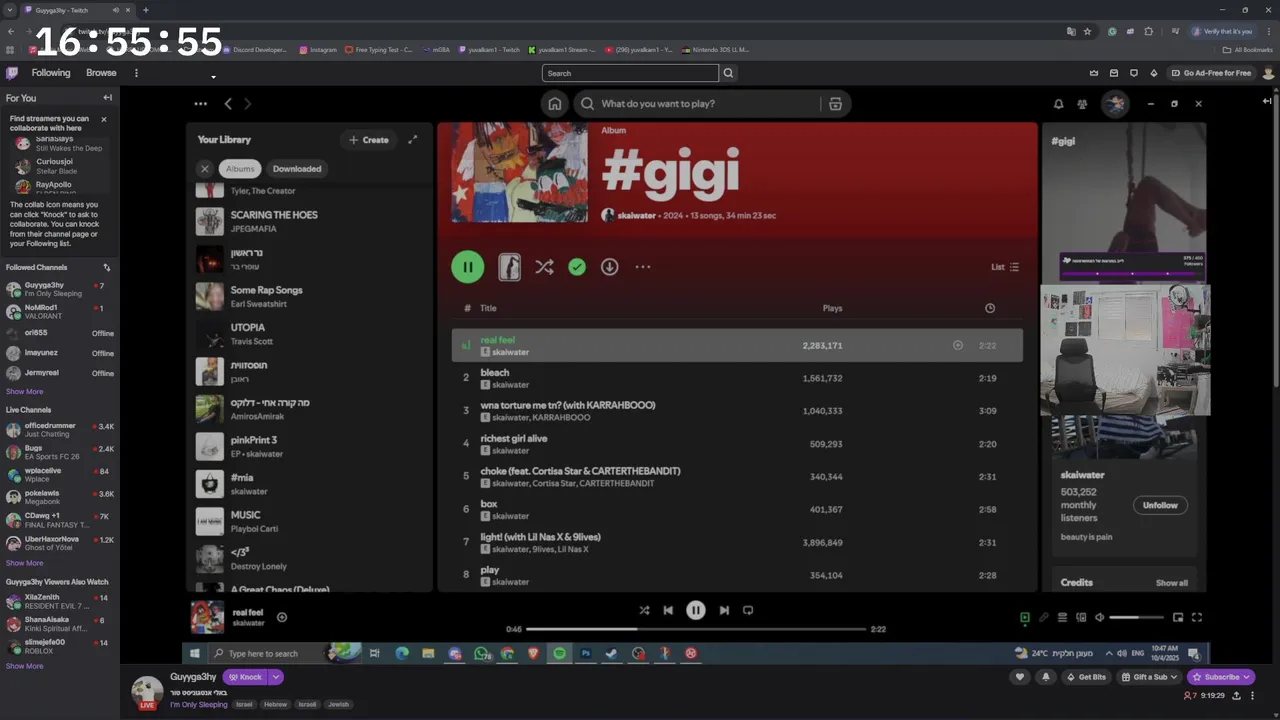Collapse the For You sidebar
This screenshot has height=720, width=1280.
point(107,98)
